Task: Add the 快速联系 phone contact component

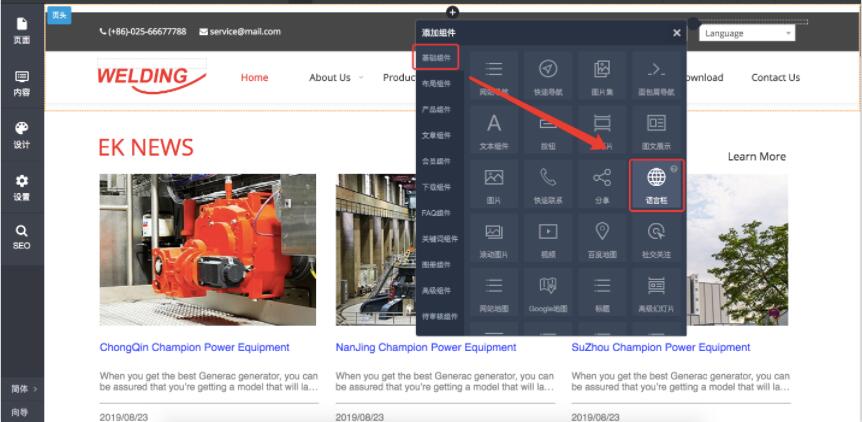Action: pos(548,184)
